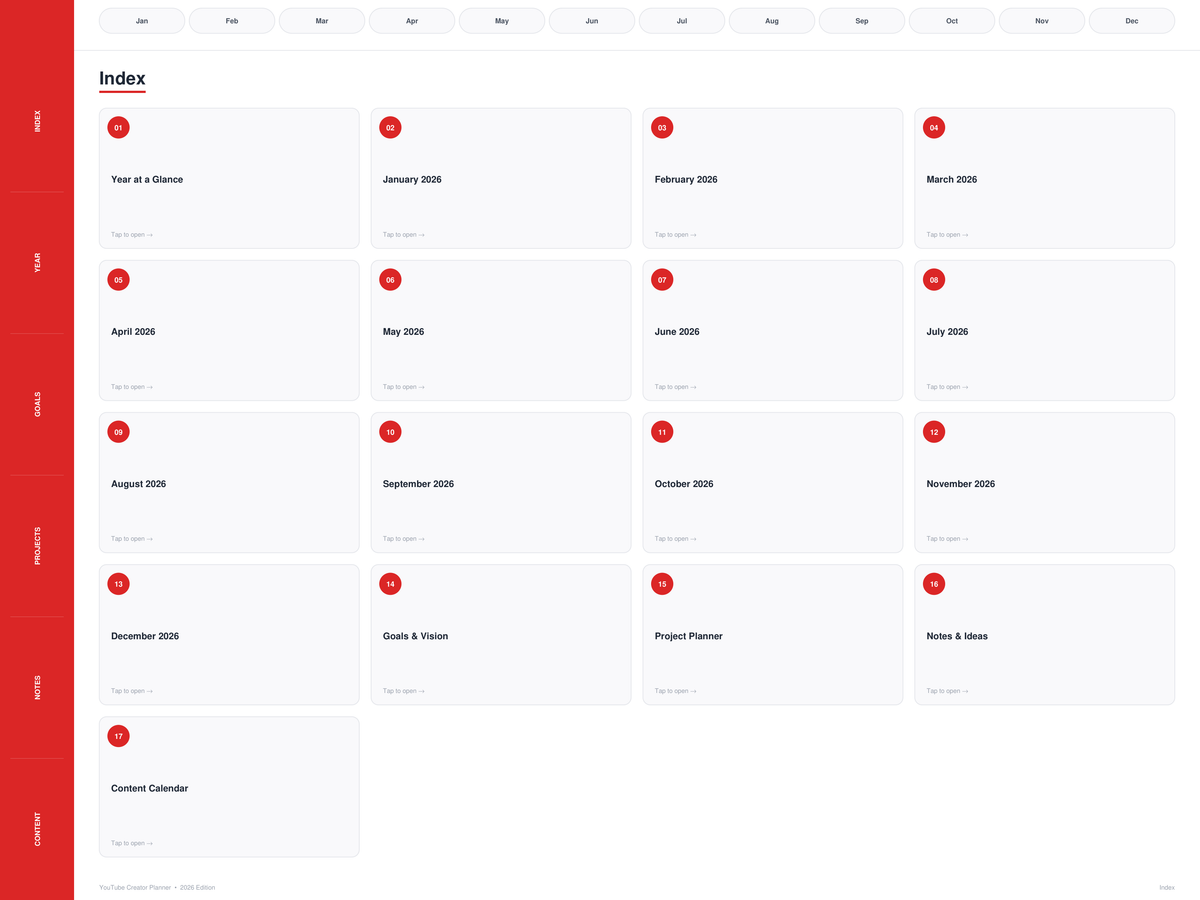
Task: Select the Apr month pill
Action: pyautogui.click(x=412, y=21)
